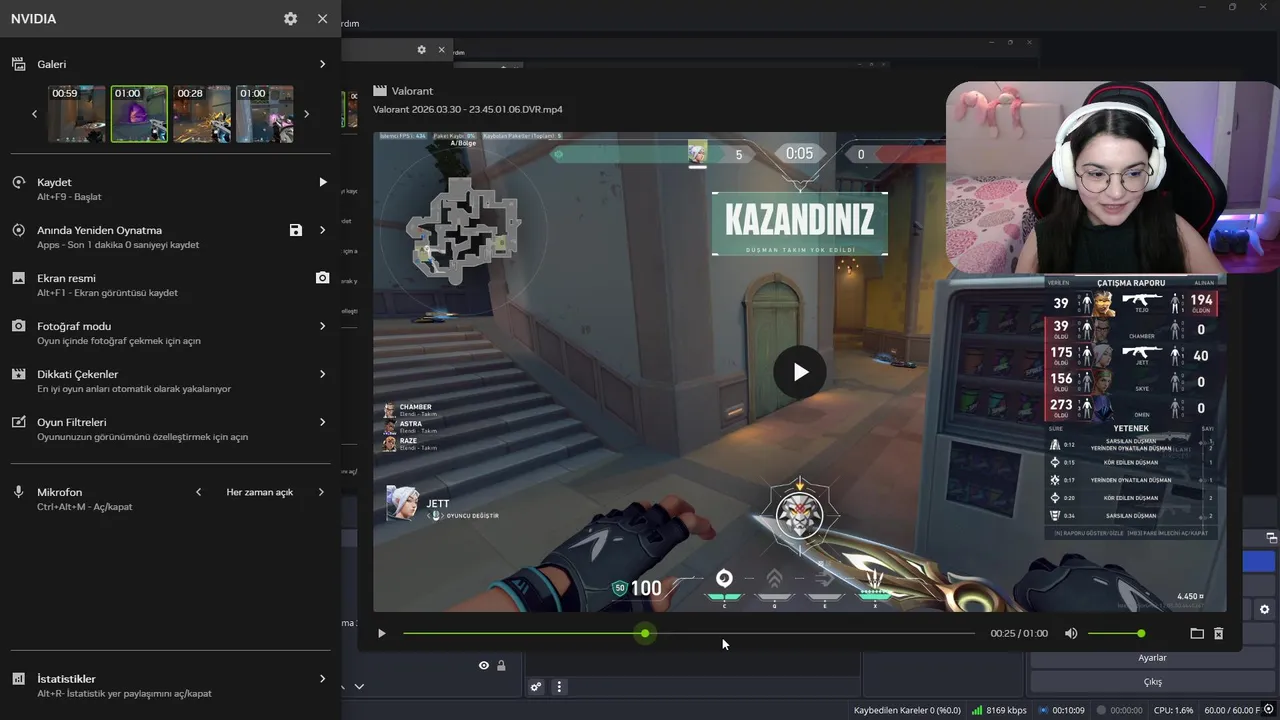The image size is (1280, 720).
Task: Click the video seek position handle
Action: click(x=645, y=633)
